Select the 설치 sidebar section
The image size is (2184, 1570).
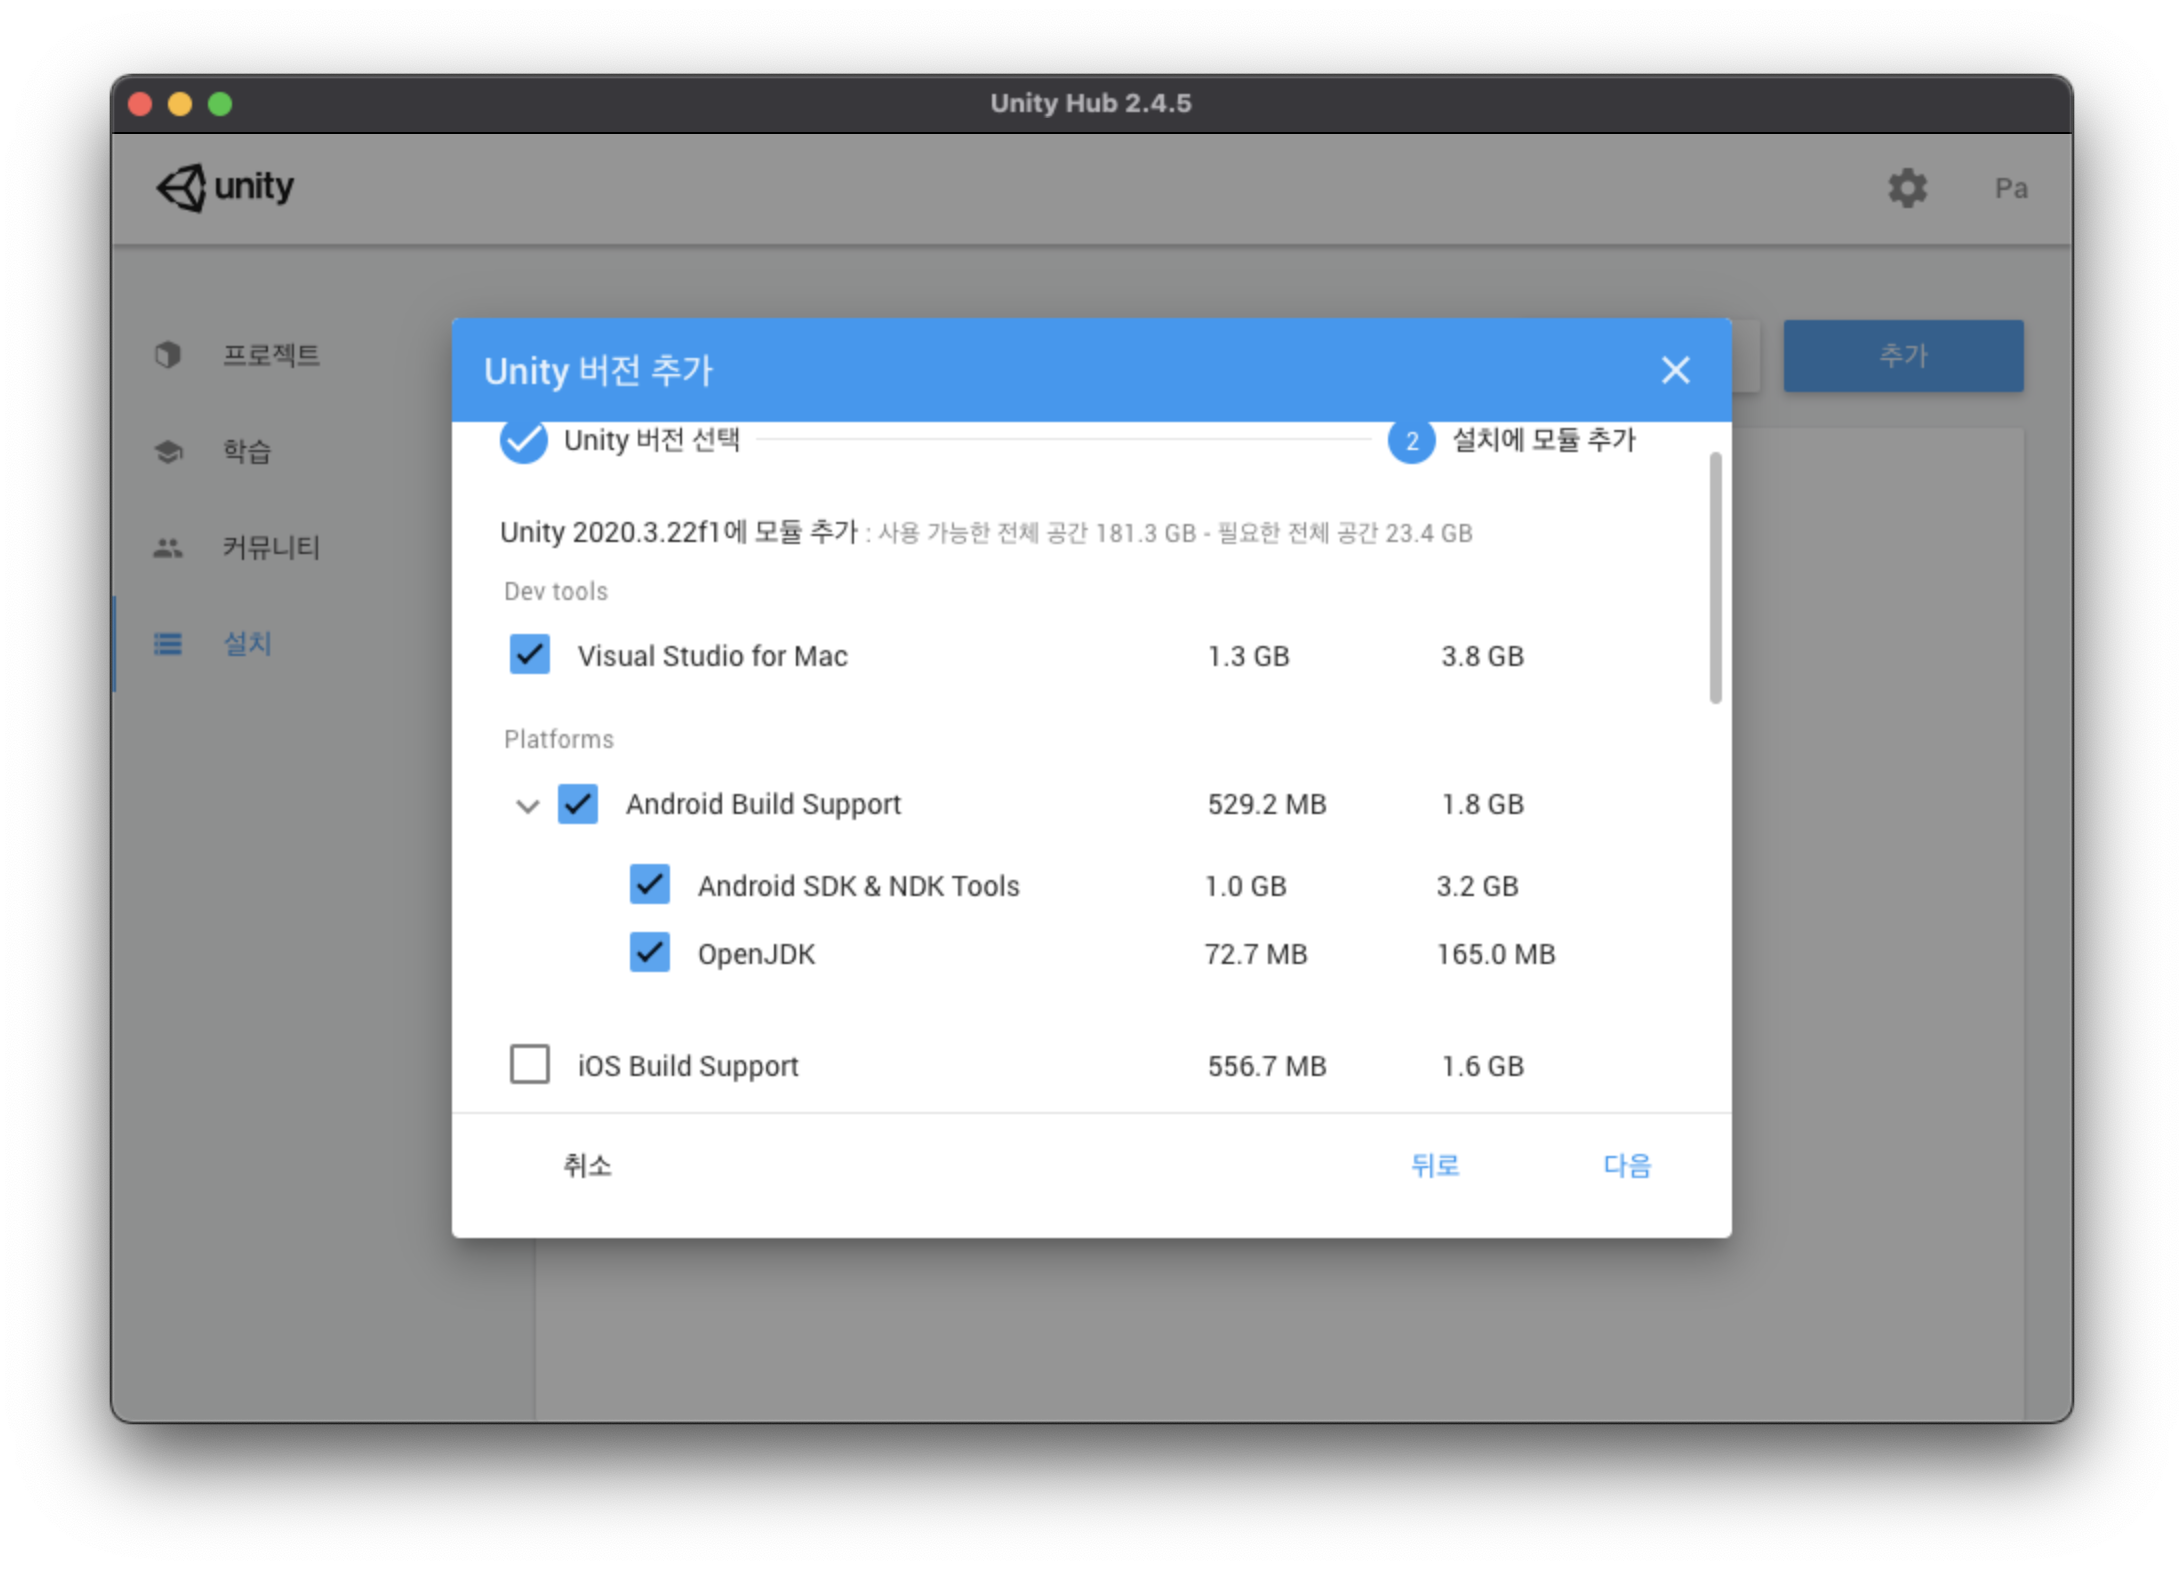coord(247,643)
